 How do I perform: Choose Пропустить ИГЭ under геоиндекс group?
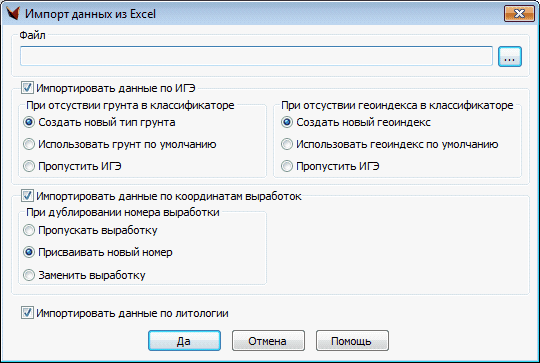pyautogui.click(x=287, y=166)
